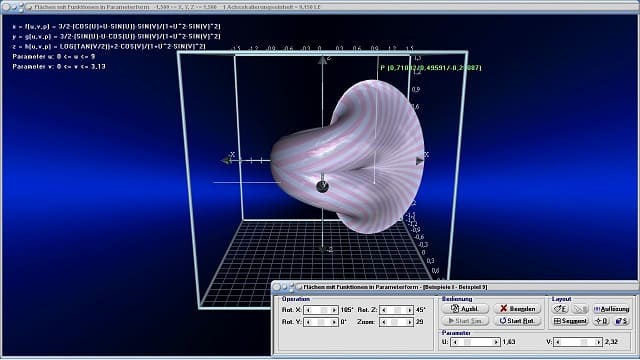
Task: Click the U value 1,63
Action: click(x=509, y=342)
